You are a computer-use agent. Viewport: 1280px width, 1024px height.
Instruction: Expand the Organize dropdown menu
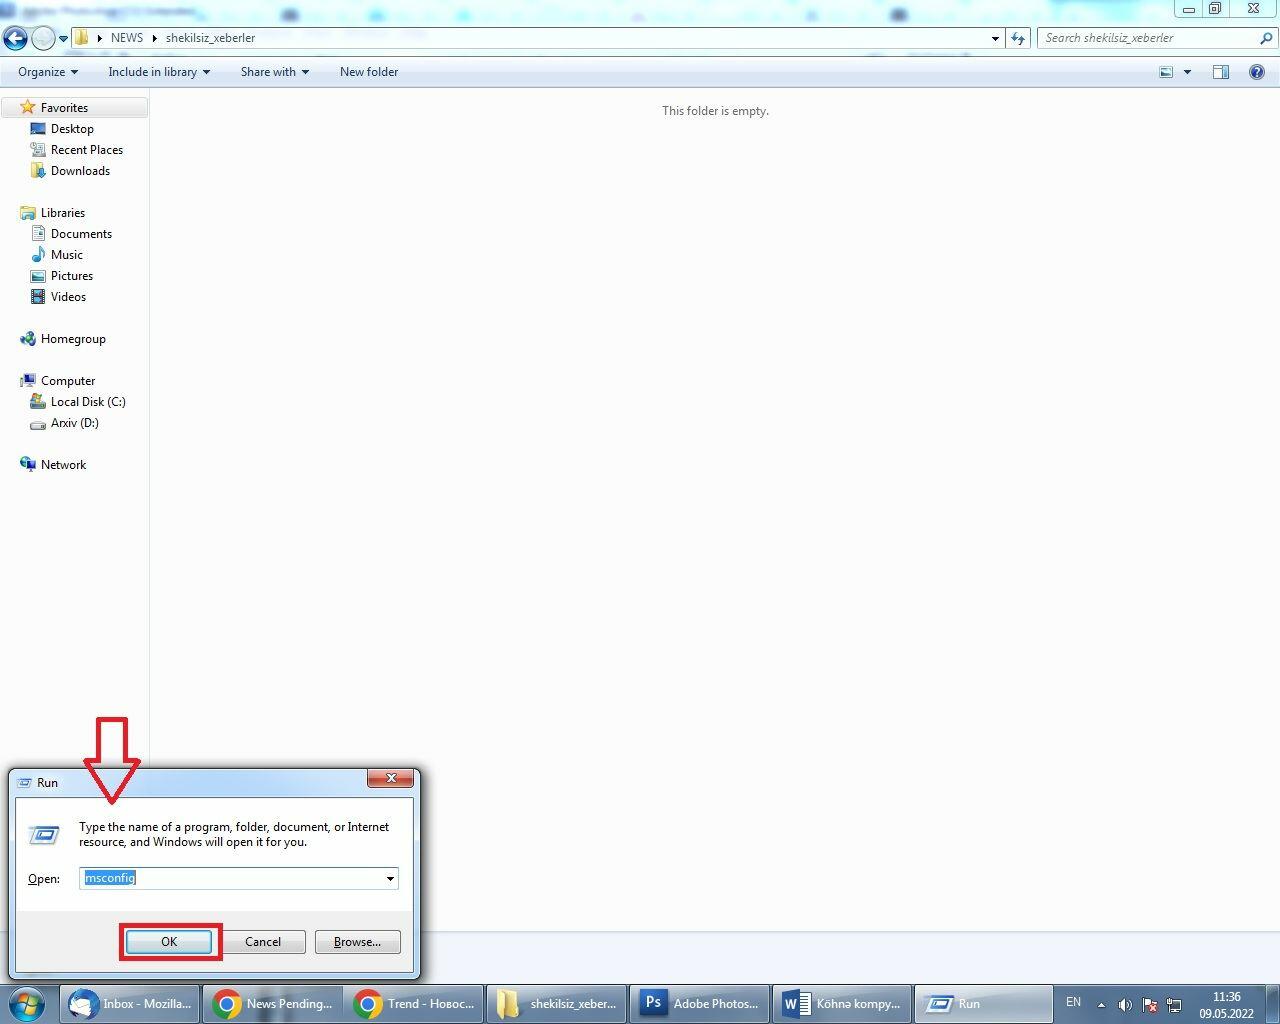(x=47, y=72)
